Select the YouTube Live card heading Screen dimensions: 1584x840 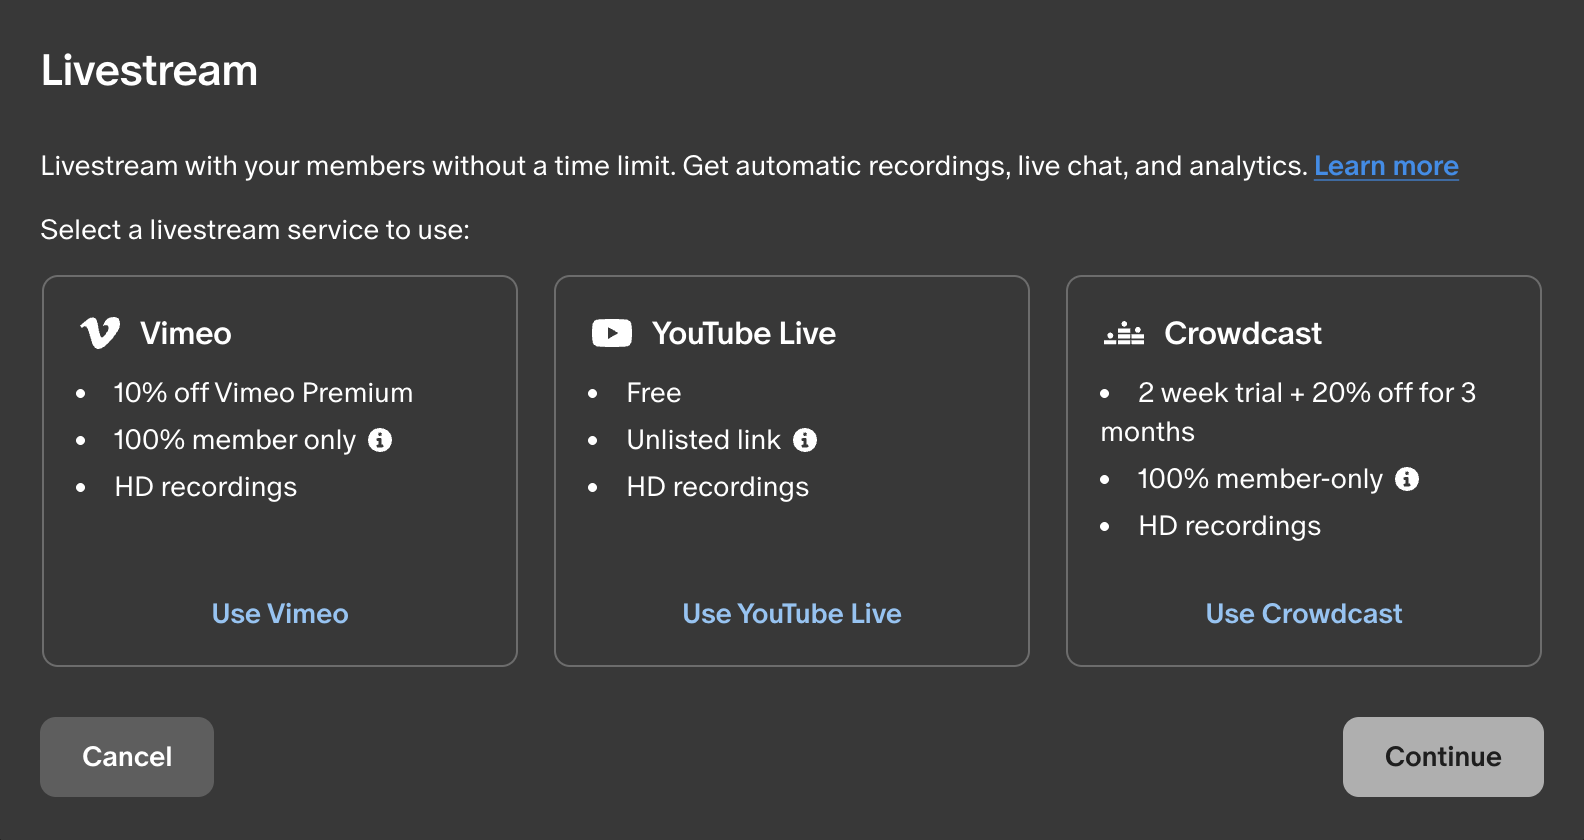[x=744, y=333]
